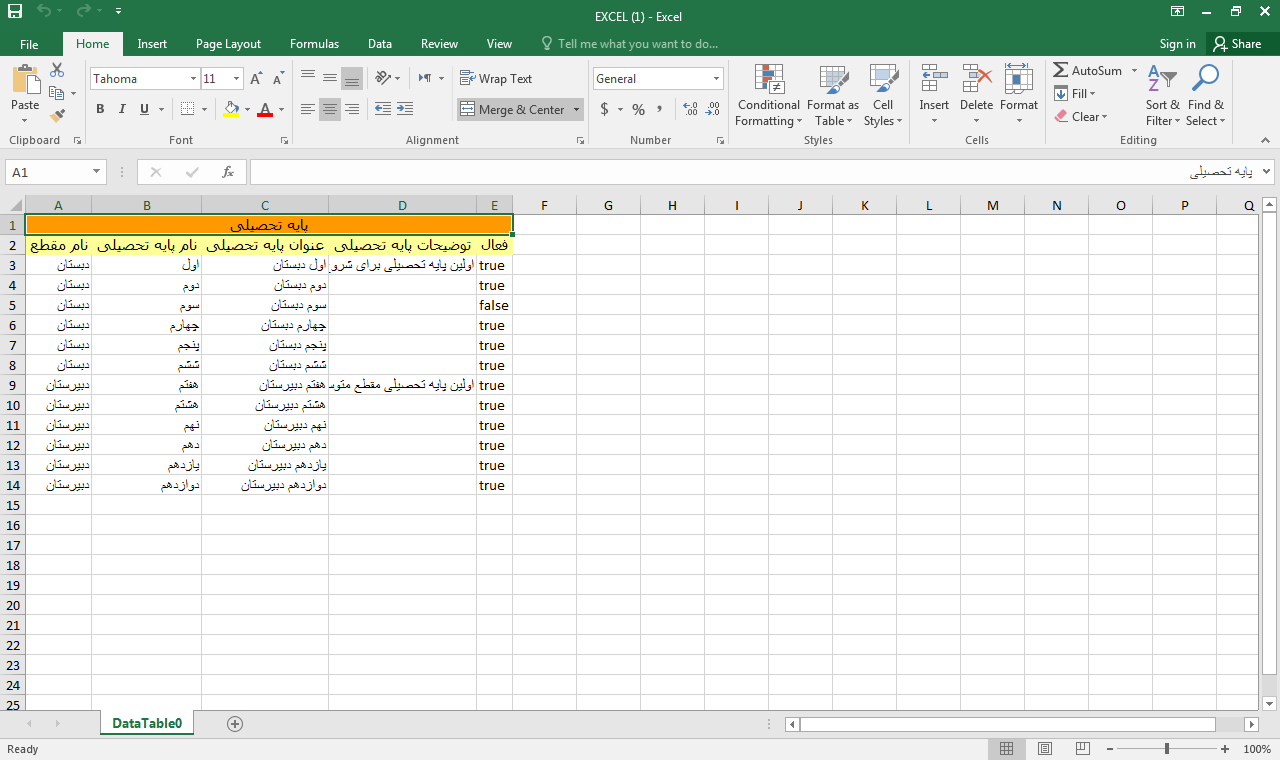Viewport: 1280px width, 760px height.
Task: Click the Sign in link
Action: 1177,44
